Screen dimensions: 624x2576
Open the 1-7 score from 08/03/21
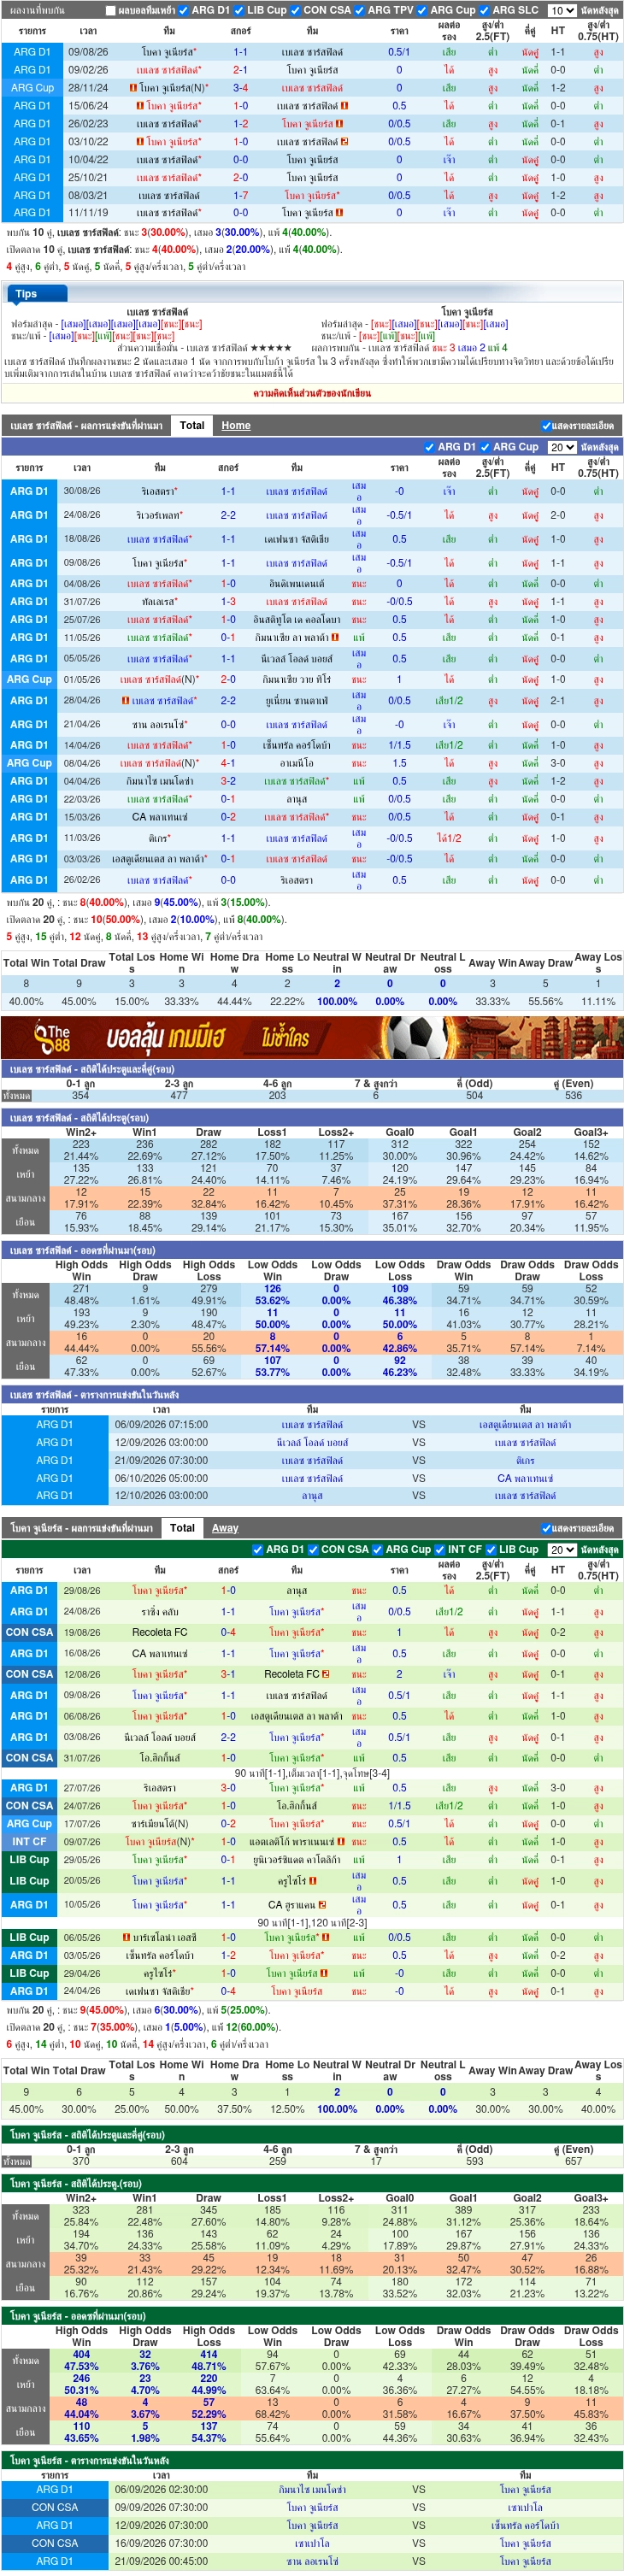tap(241, 195)
